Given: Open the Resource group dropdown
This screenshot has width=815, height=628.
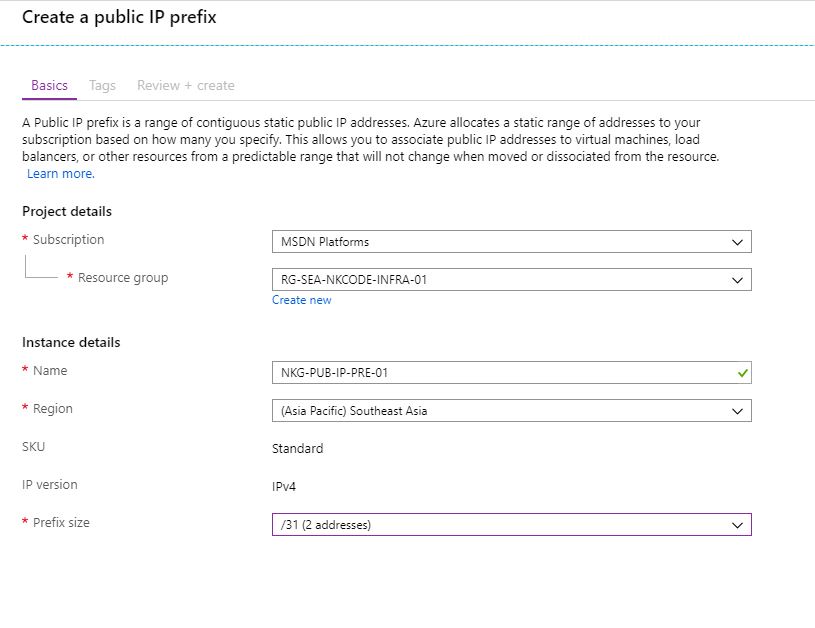Looking at the screenshot, I should pyautogui.click(x=510, y=279).
